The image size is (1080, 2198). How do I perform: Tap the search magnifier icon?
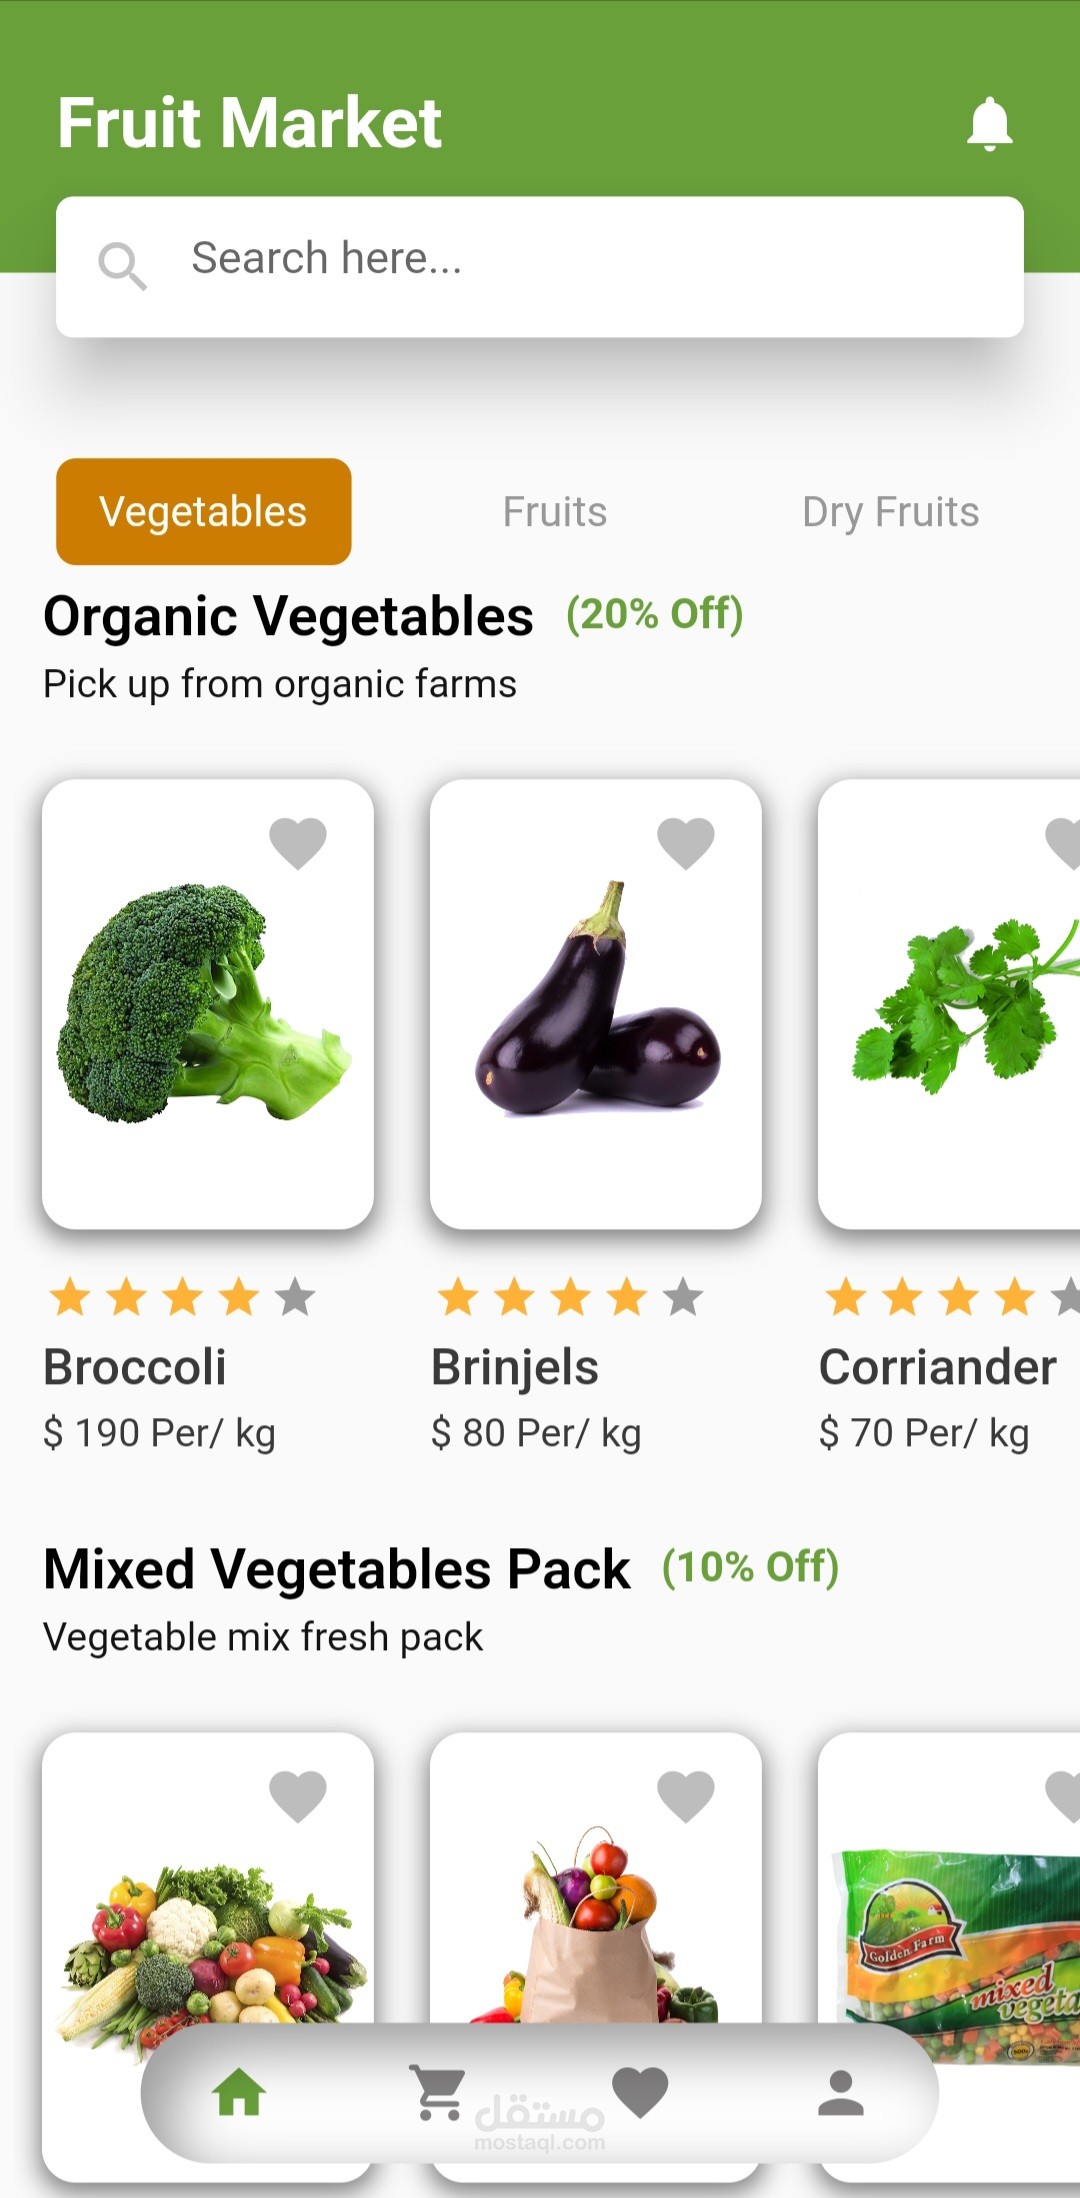pyautogui.click(x=122, y=265)
